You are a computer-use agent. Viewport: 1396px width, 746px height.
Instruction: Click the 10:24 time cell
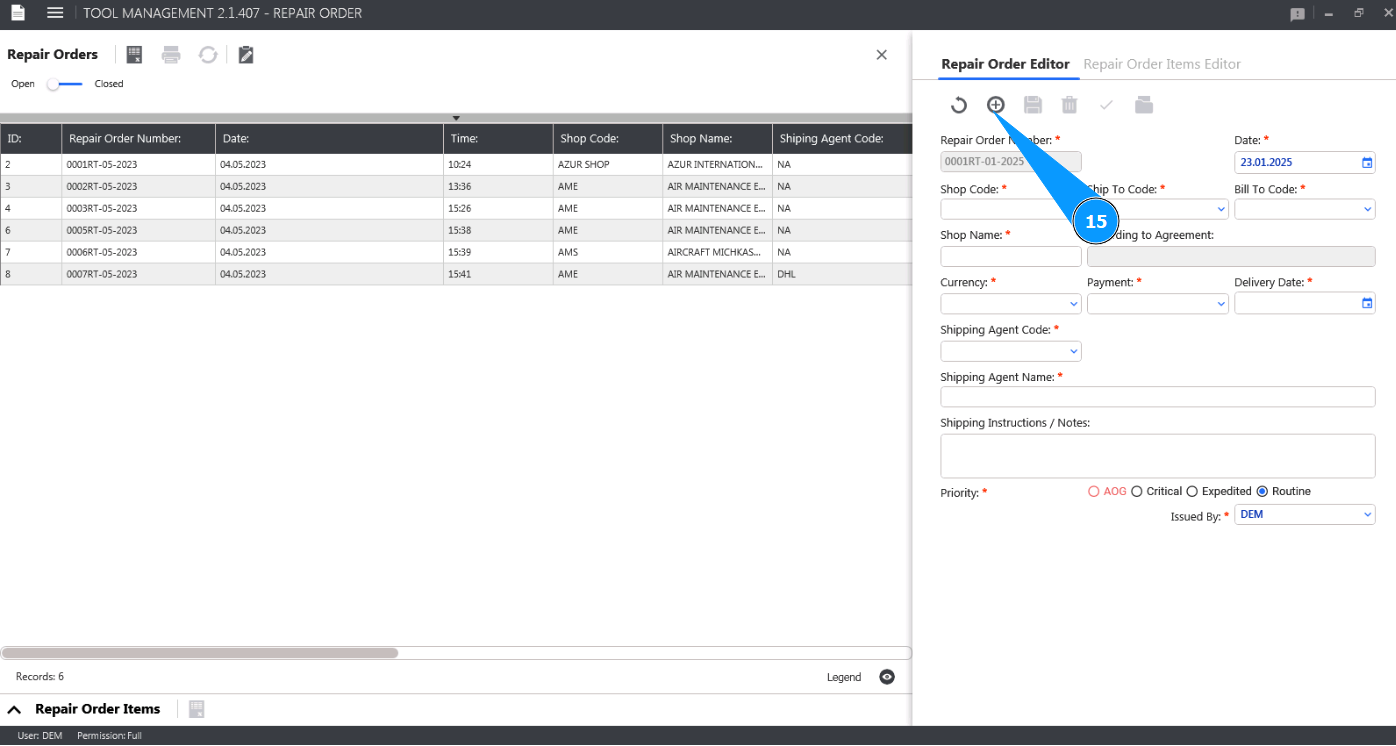point(498,164)
